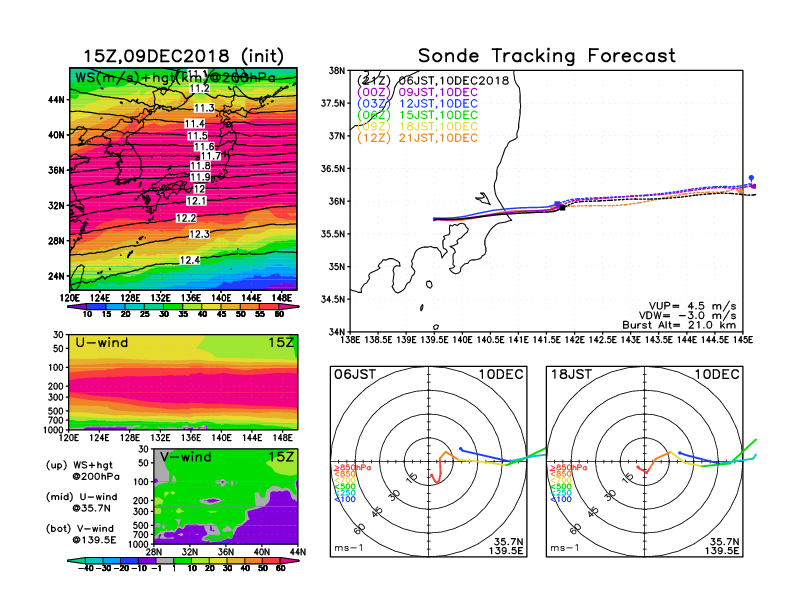Click the "Burst Alt= 21.0 km" value
This screenshot has width=792, height=612.
(679, 325)
